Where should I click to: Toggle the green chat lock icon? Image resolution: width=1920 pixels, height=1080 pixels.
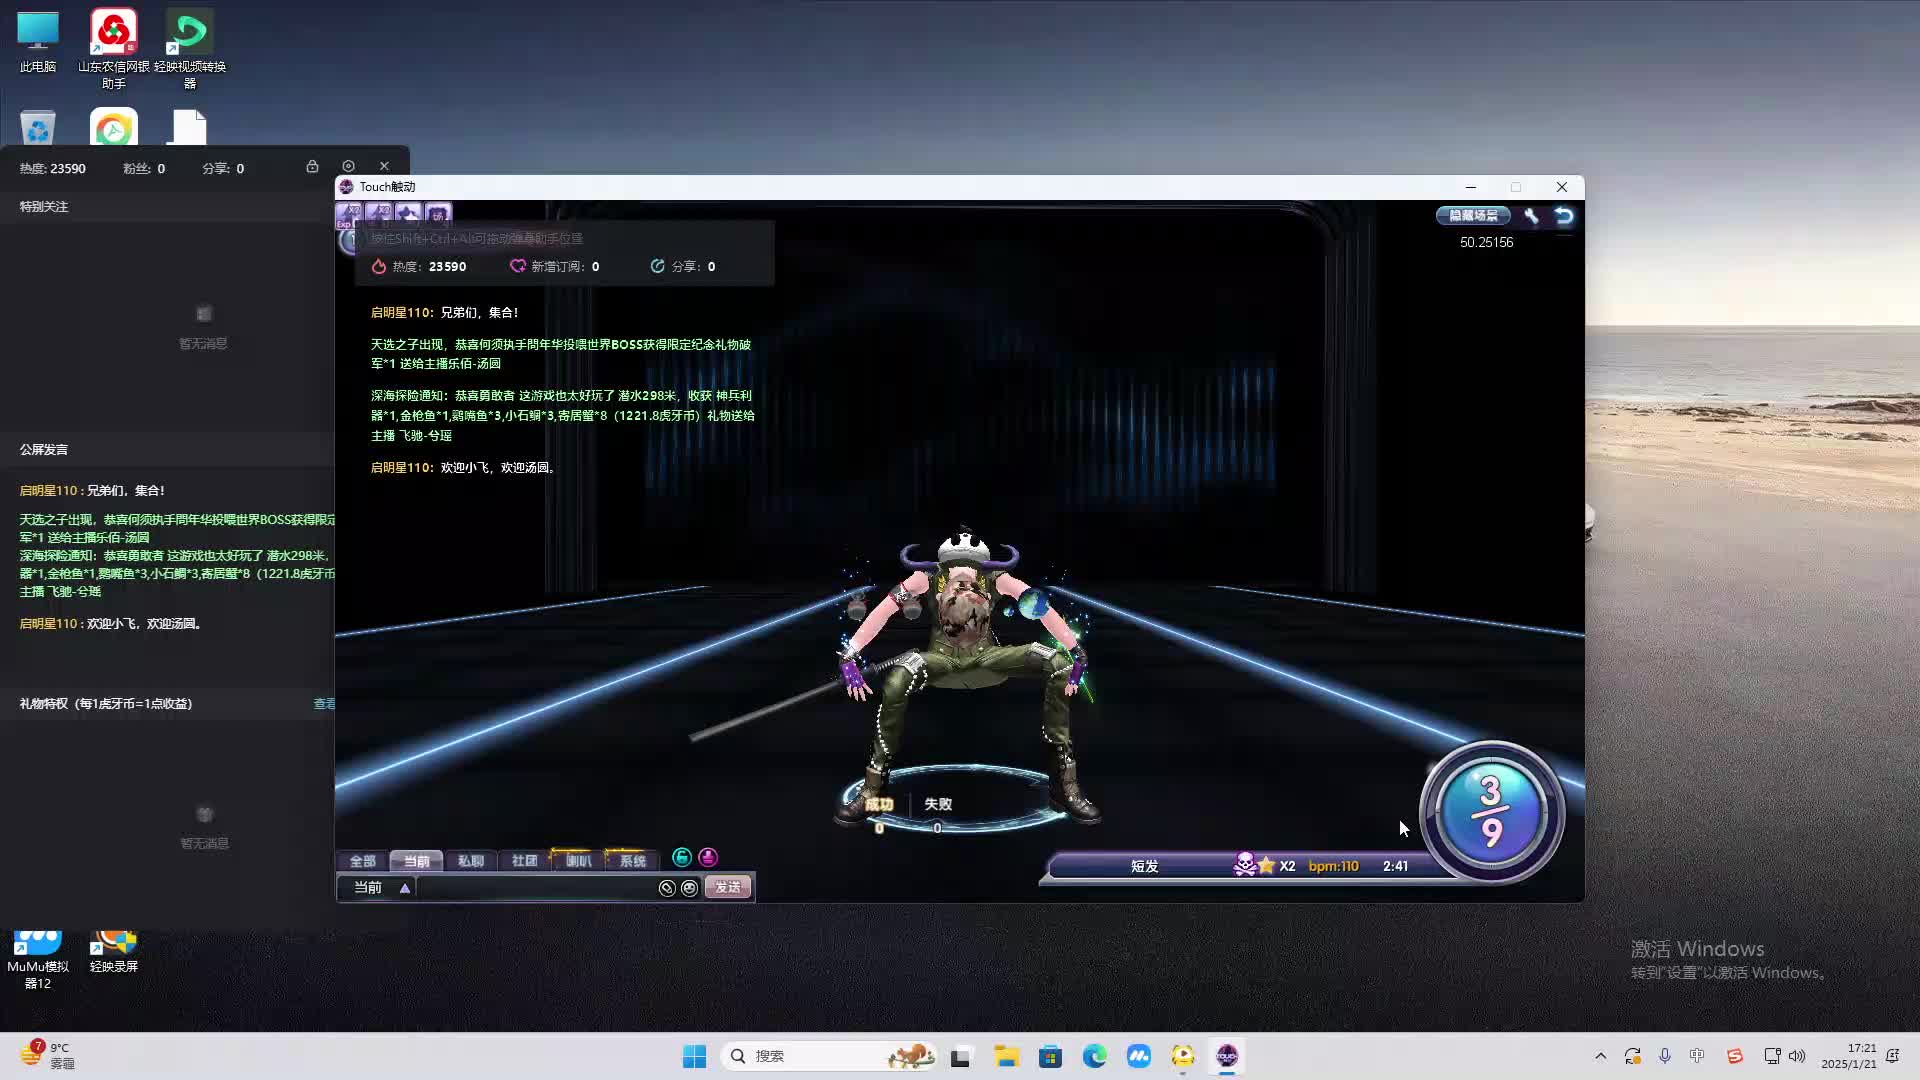pos(682,858)
